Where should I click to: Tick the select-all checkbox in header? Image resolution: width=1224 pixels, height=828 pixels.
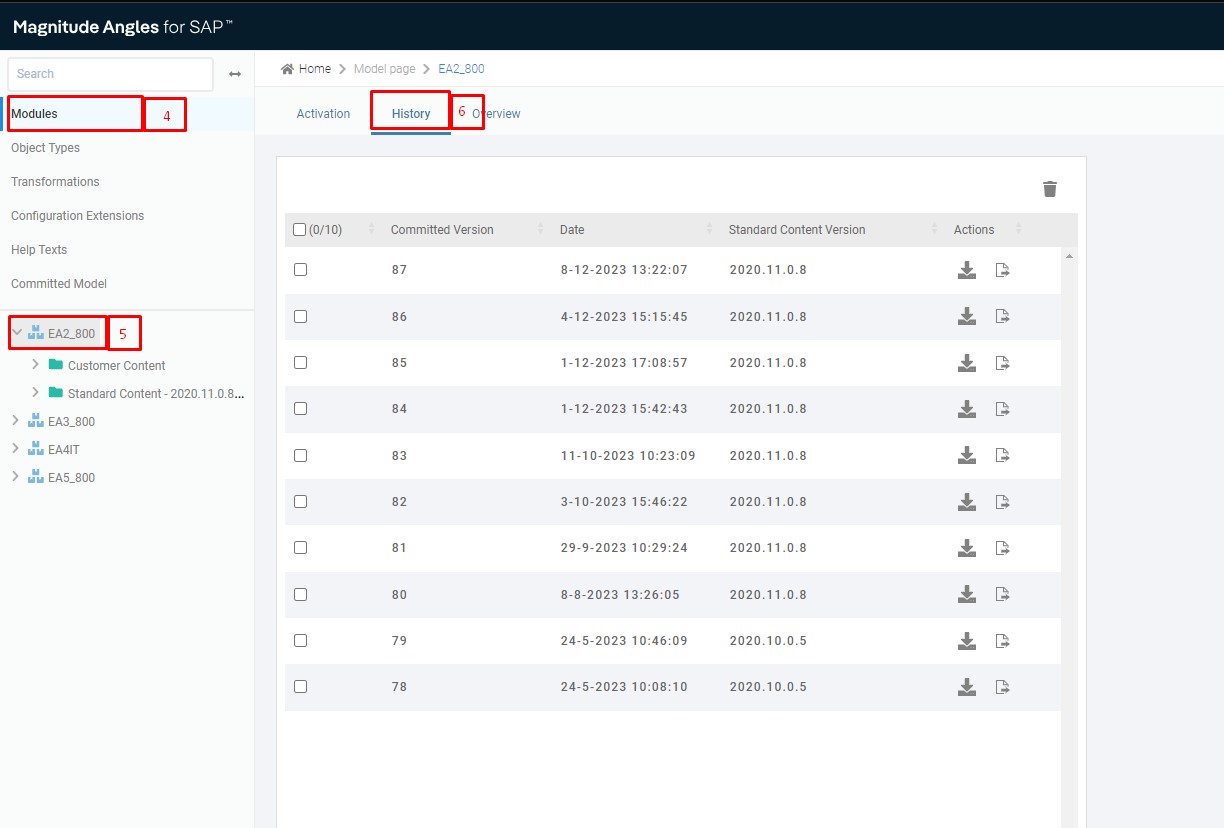(299, 230)
